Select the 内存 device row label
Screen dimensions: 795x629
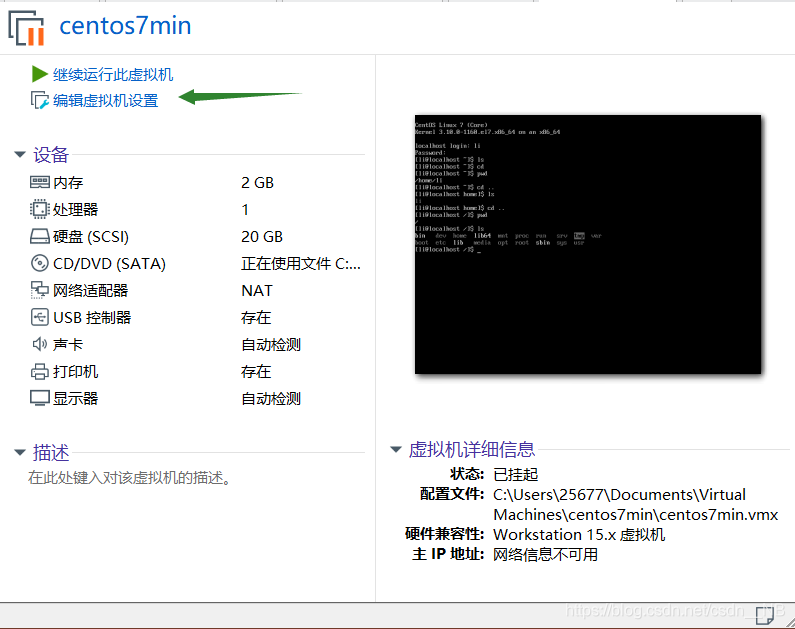click(68, 182)
